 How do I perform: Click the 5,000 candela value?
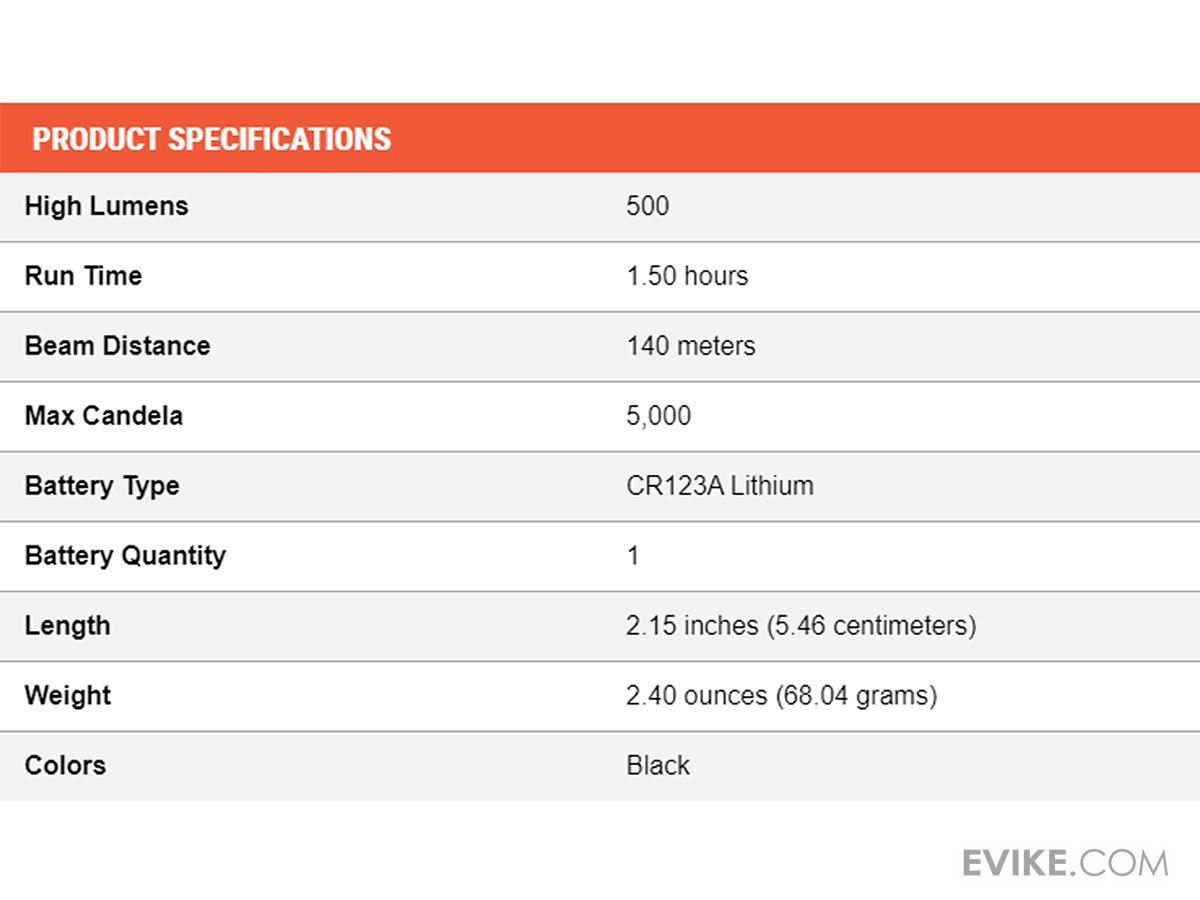(658, 416)
